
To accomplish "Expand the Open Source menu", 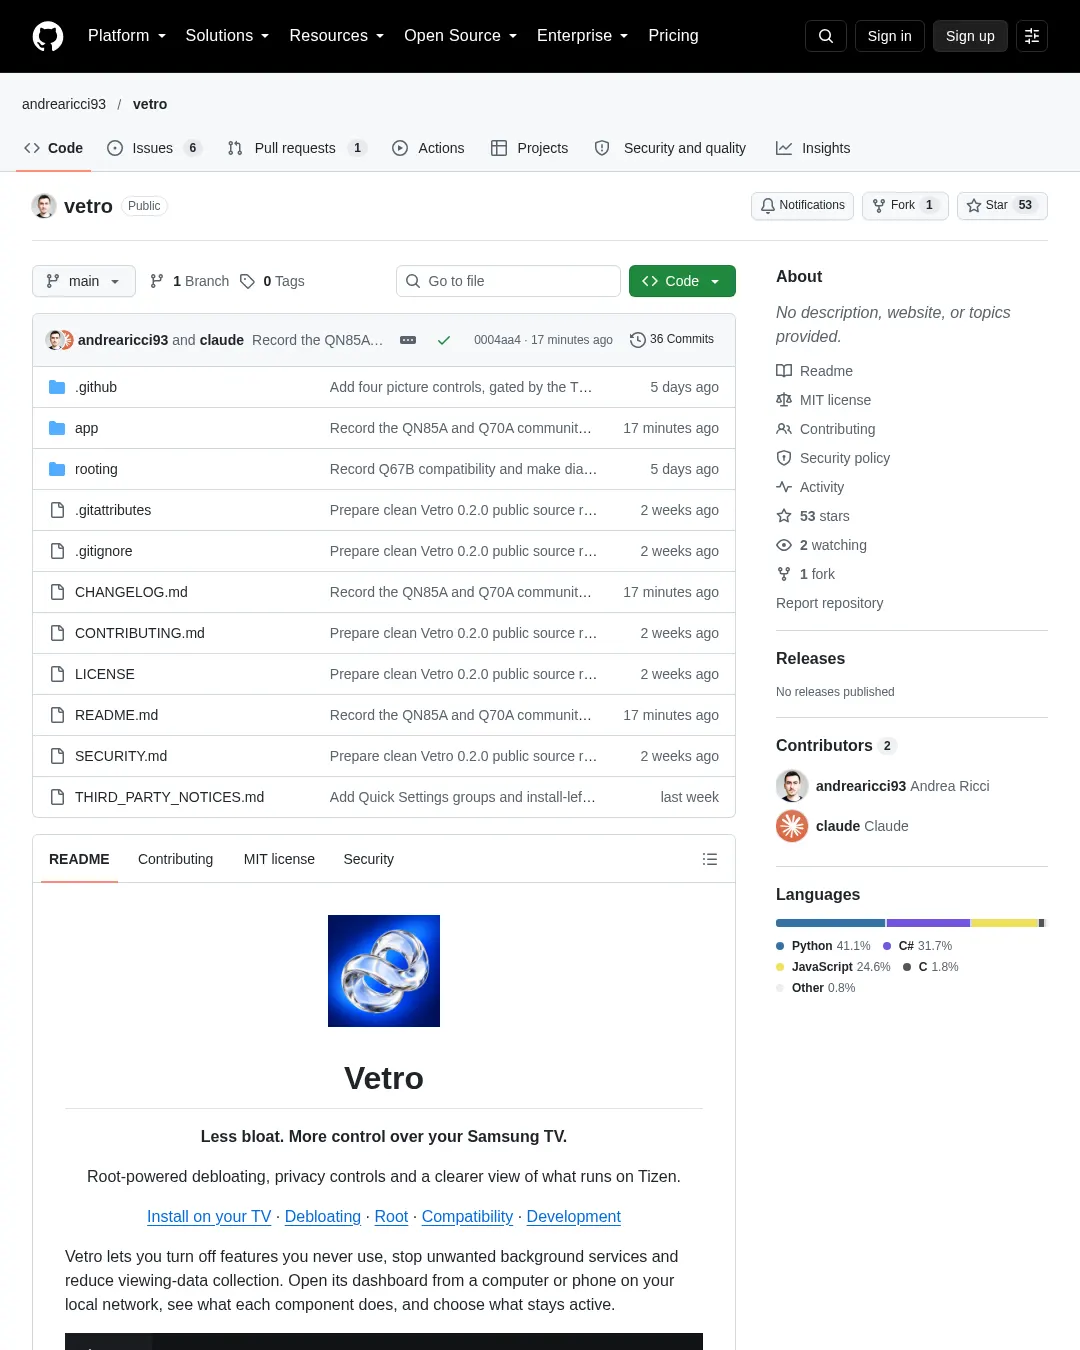I will 461,36.
